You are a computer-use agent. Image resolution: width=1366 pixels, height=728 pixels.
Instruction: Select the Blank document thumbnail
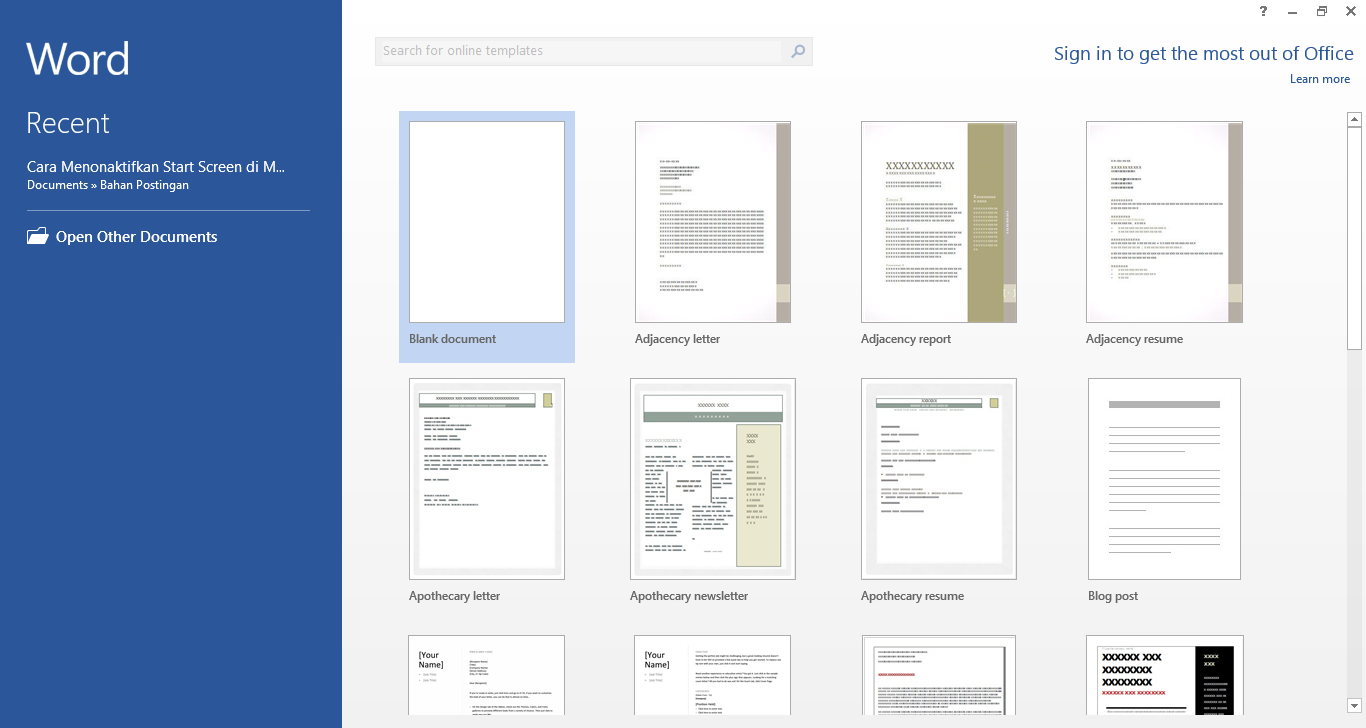point(487,222)
